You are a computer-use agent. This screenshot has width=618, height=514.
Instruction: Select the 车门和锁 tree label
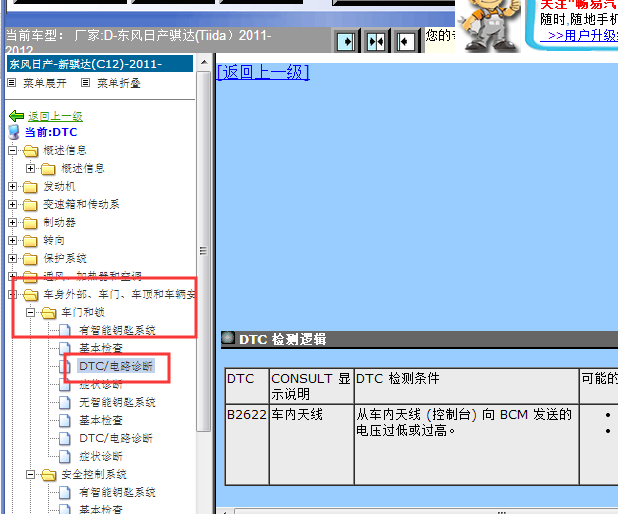(83, 313)
